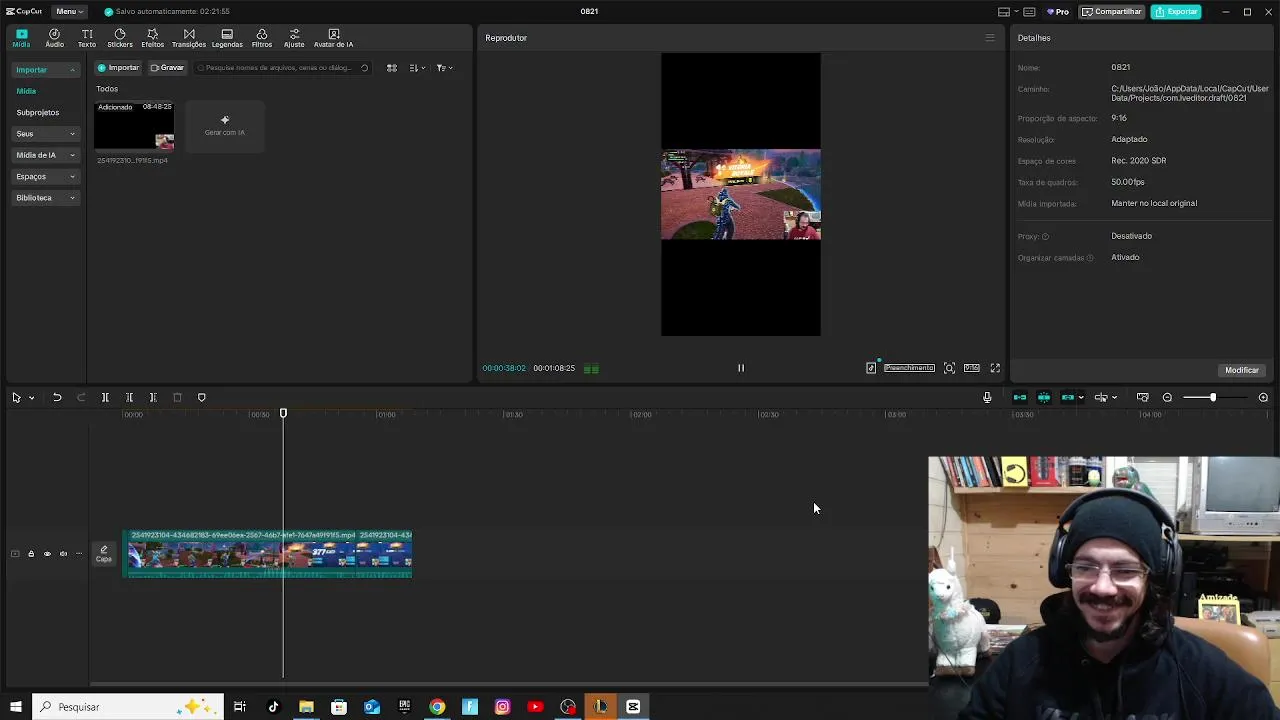Toggle the preview zoom-to-fit icon
This screenshot has width=1280, height=720.
click(949, 368)
